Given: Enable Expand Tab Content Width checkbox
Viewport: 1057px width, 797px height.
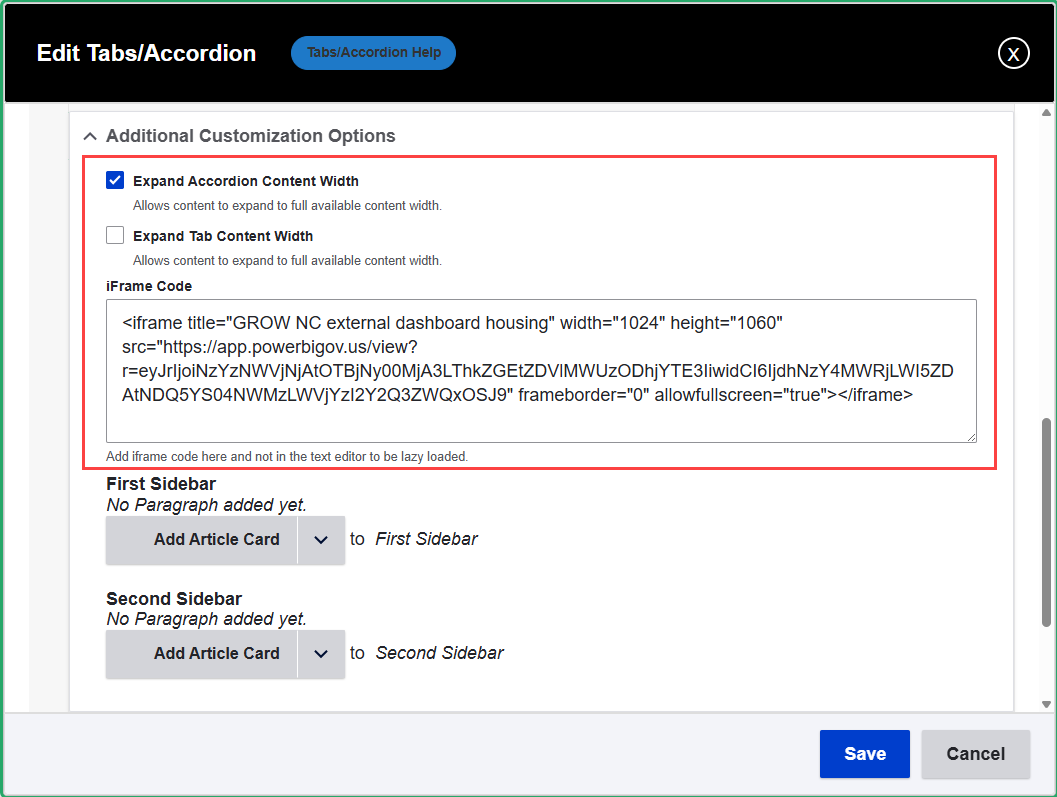Looking at the screenshot, I should (x=115, y=235).
